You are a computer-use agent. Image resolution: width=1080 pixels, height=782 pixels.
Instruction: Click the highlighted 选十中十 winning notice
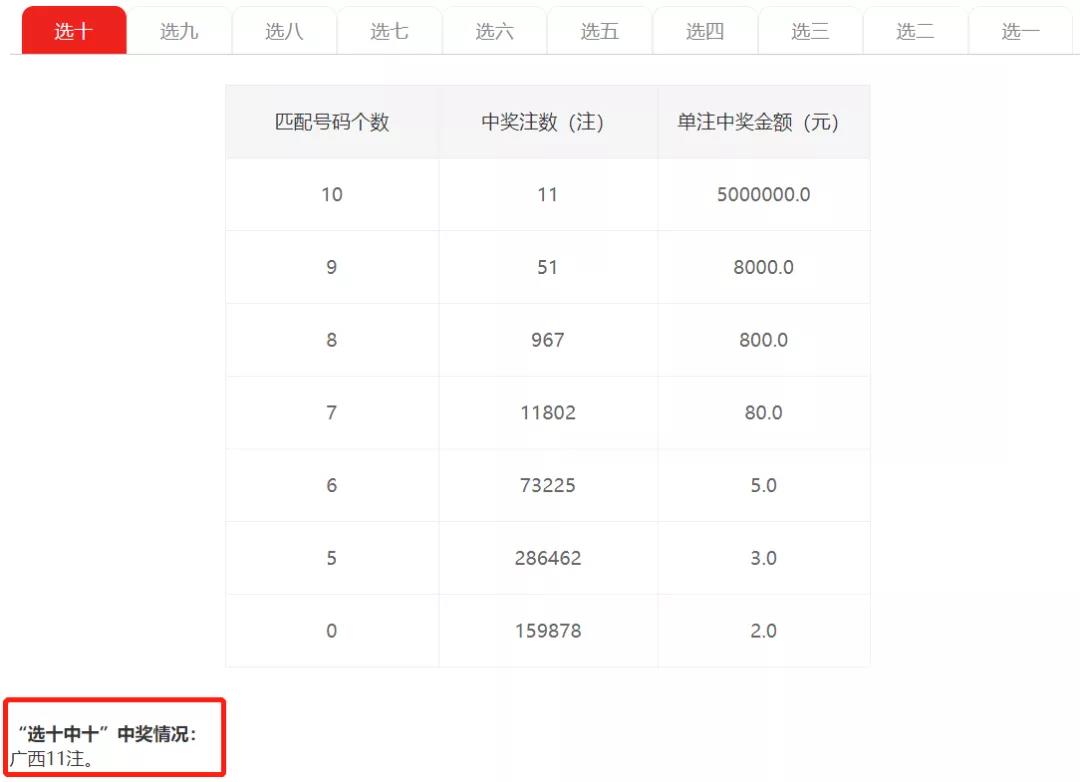click(115, 736)
